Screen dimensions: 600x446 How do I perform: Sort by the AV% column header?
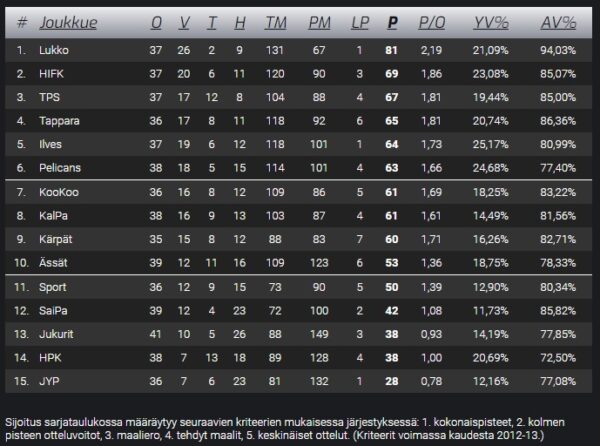(x=558, y=22)
